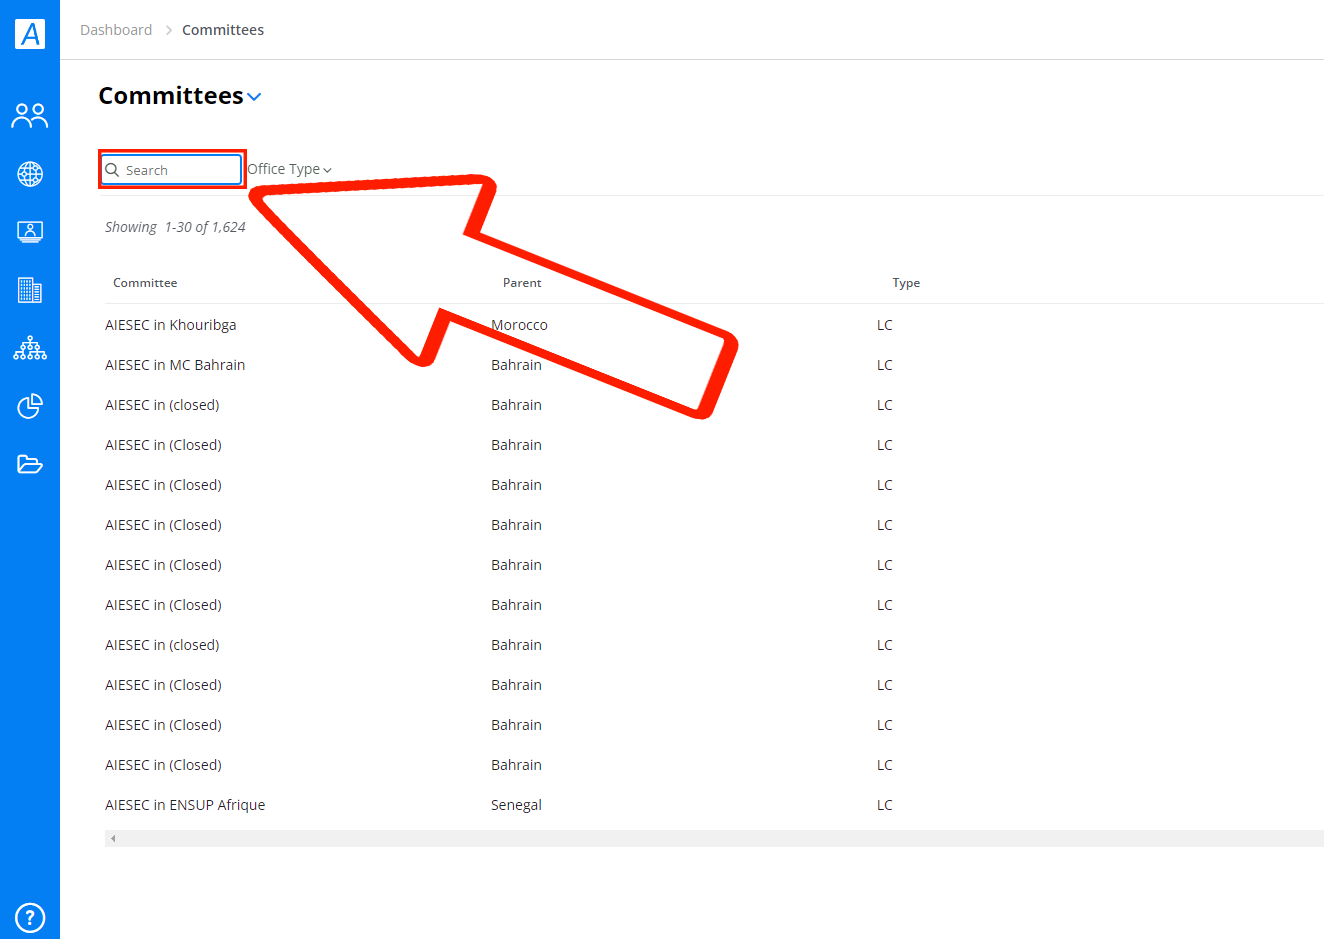Go to Dashboard breadcrumb link

[x=116, y=30]
